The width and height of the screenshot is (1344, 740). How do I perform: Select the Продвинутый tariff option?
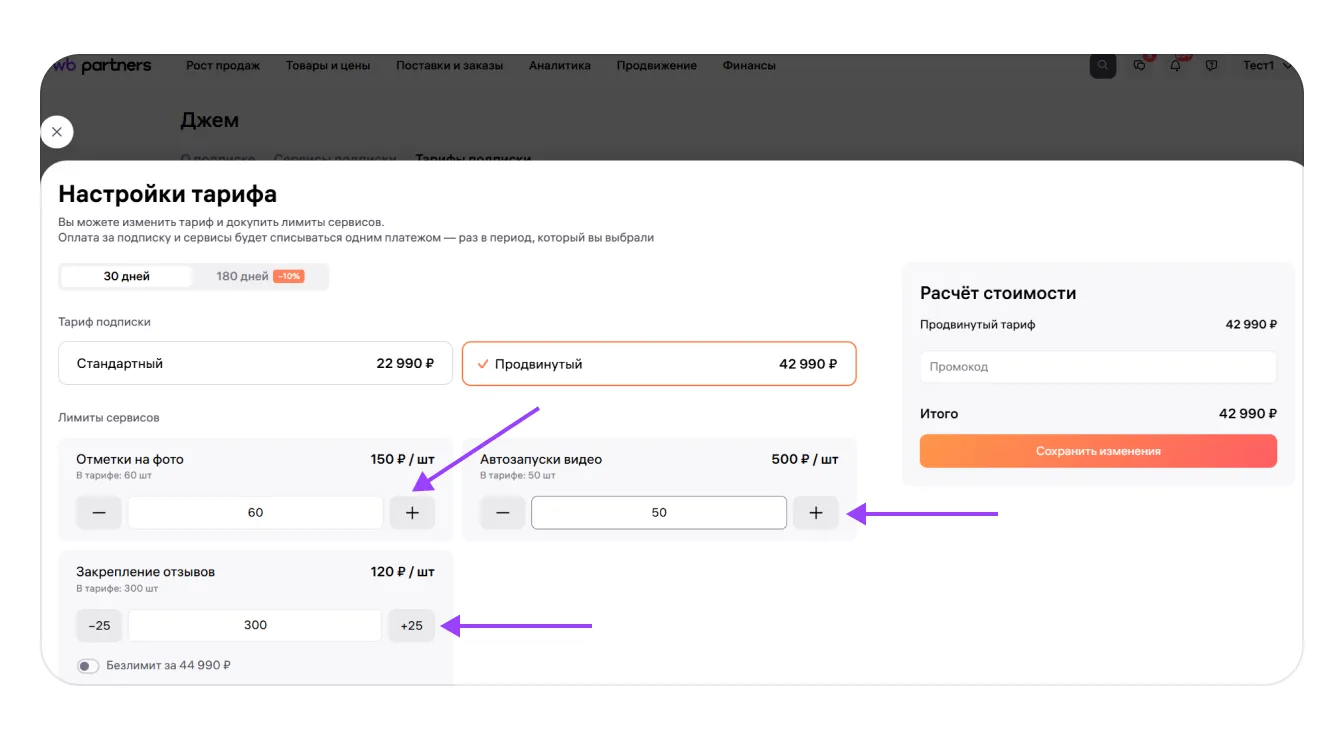(x=658, y=364)
